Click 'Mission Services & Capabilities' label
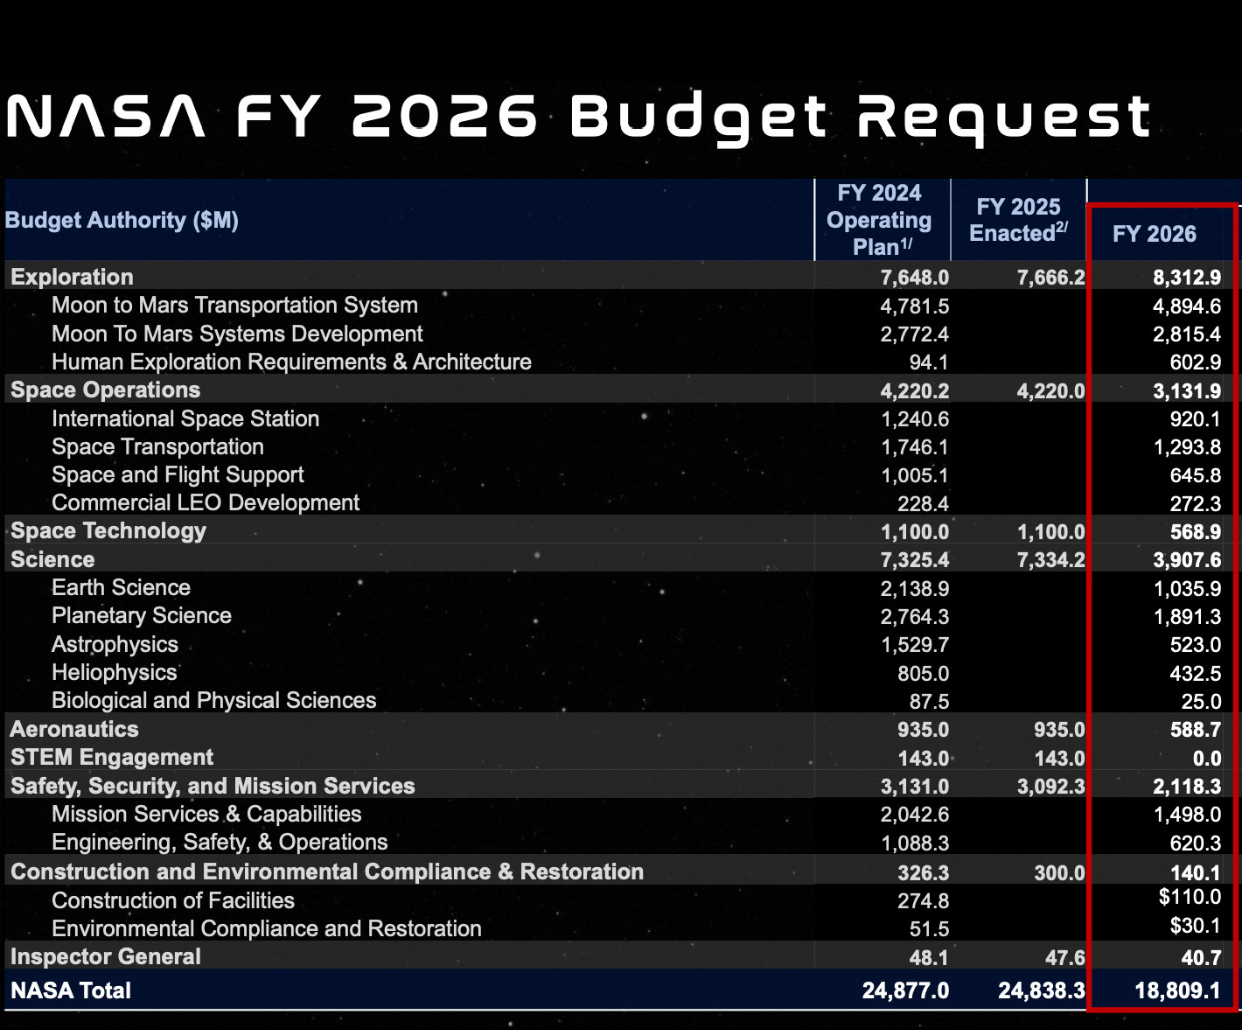Screen dimensions: 1242x1030 (x=206, y=814)
